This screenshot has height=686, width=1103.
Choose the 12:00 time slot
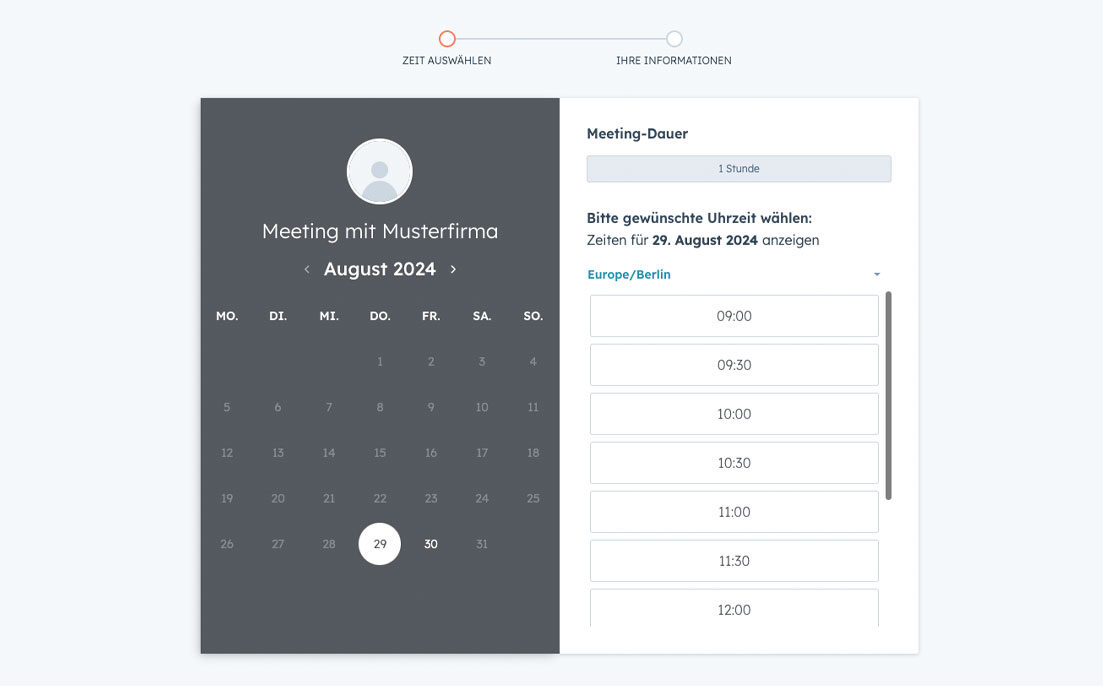point(734,608)
